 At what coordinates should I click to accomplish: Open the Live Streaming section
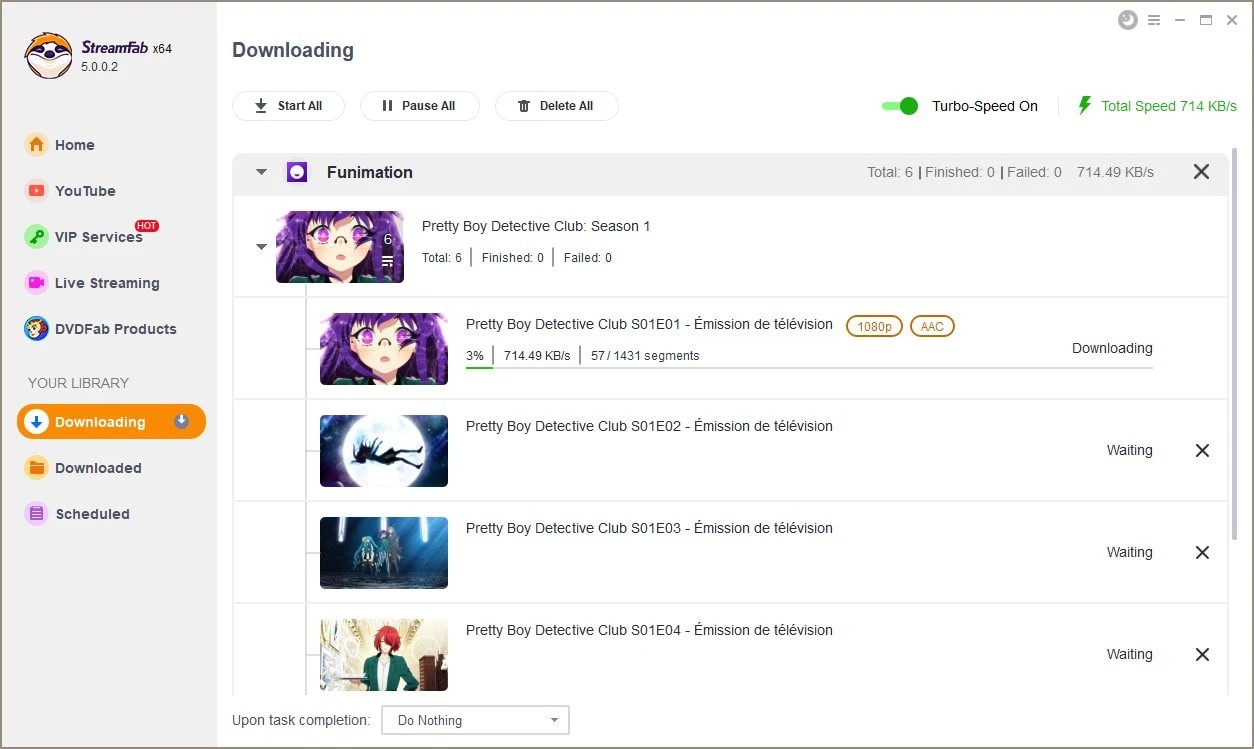(36, 283)
